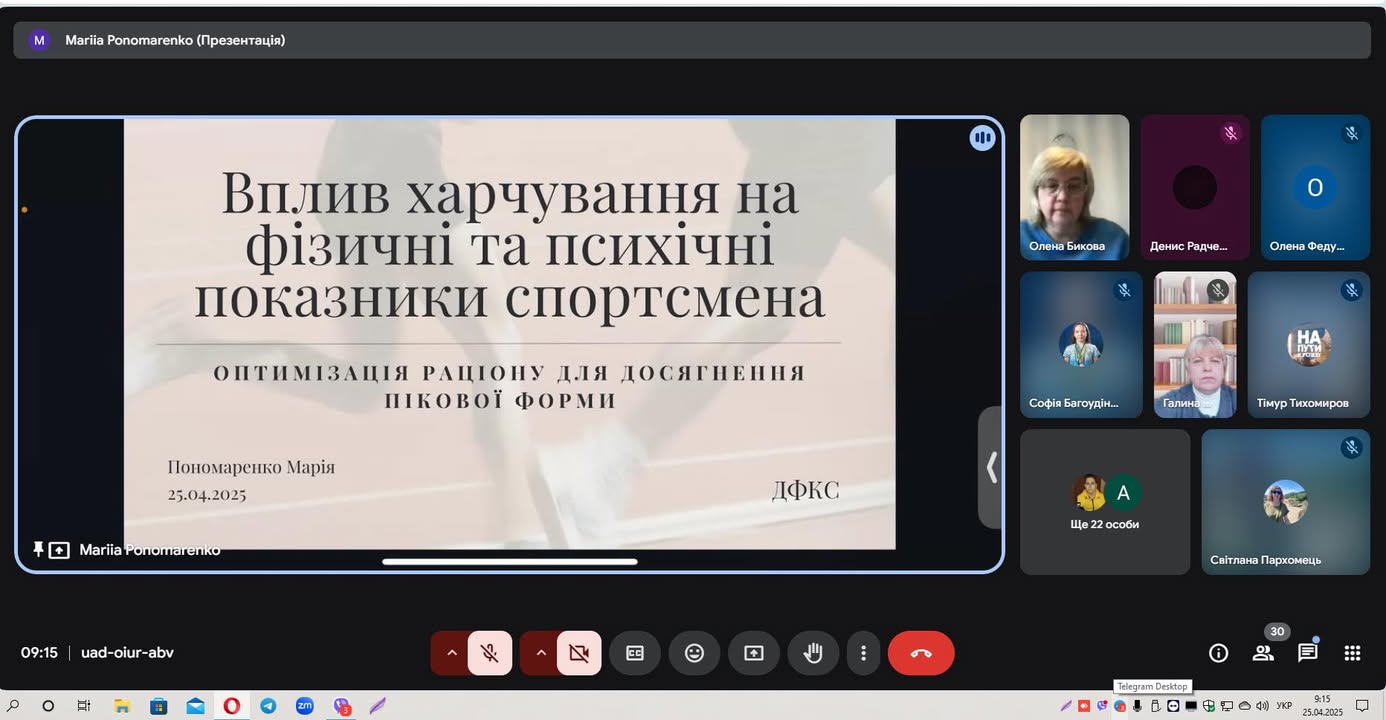Select Олена Федy... participant tile
The height and width of the screenshot is (720, 1386).
[1315, 187]
